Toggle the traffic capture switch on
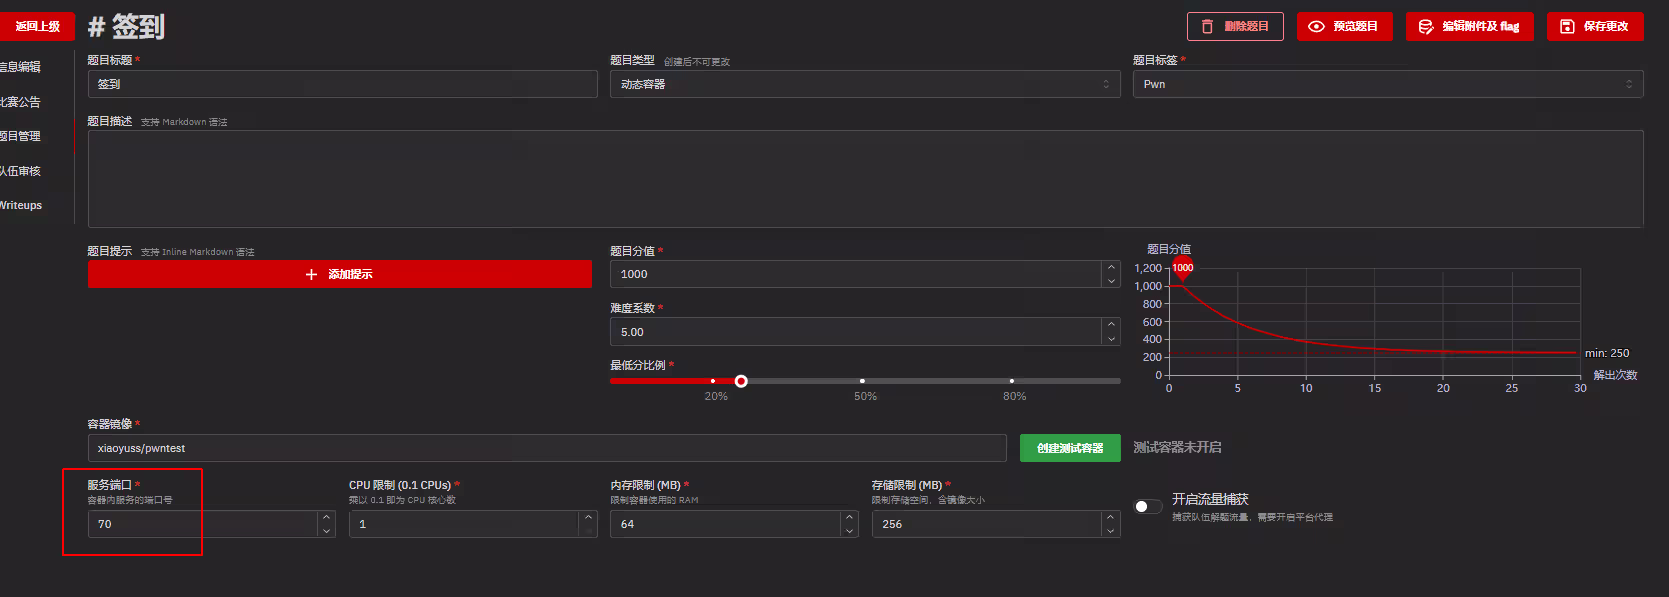 1147,506
